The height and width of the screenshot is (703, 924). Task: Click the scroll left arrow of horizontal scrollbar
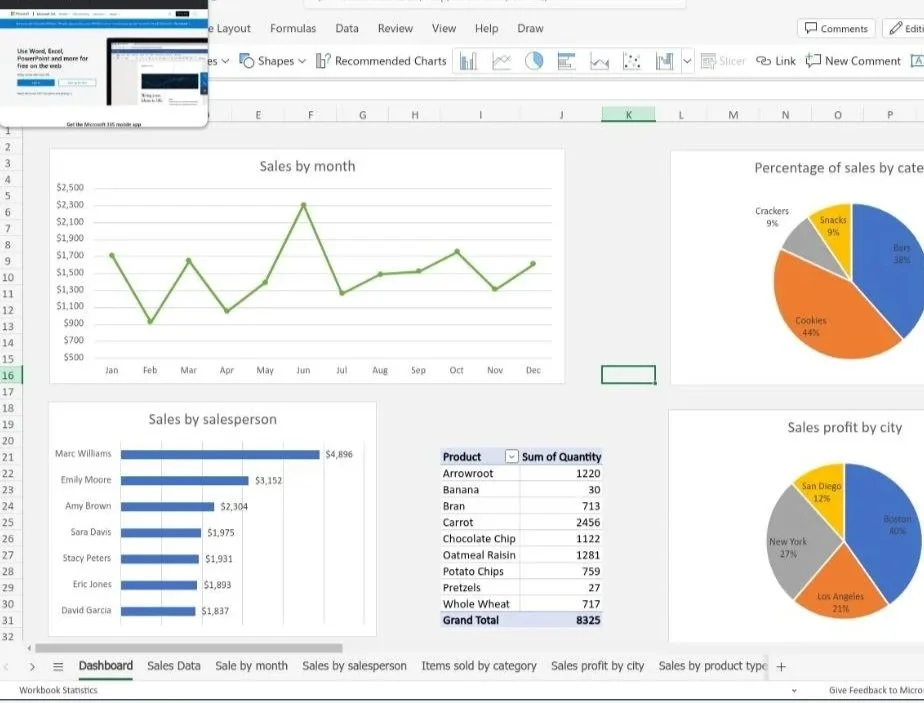(x=29, y=648)
